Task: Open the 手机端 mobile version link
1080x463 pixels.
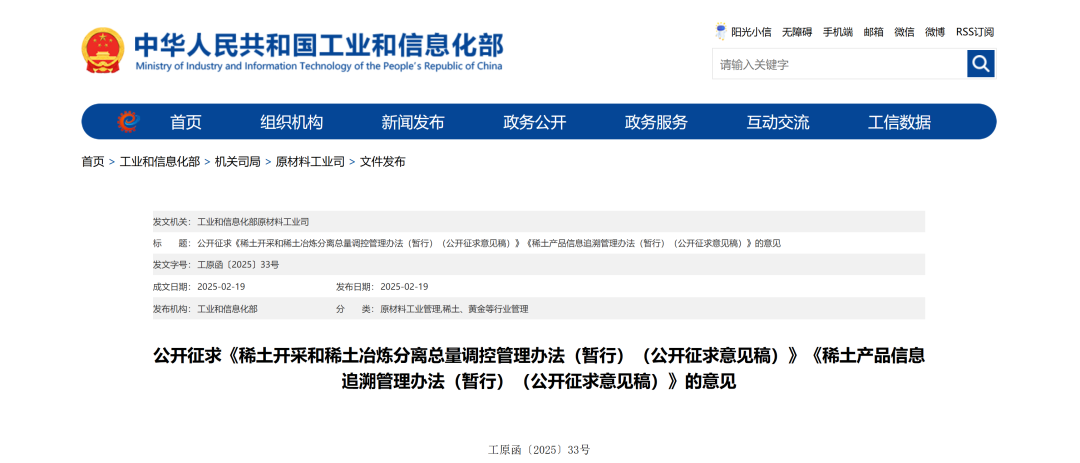Action: pyautogui.click(x=838, y=32)
